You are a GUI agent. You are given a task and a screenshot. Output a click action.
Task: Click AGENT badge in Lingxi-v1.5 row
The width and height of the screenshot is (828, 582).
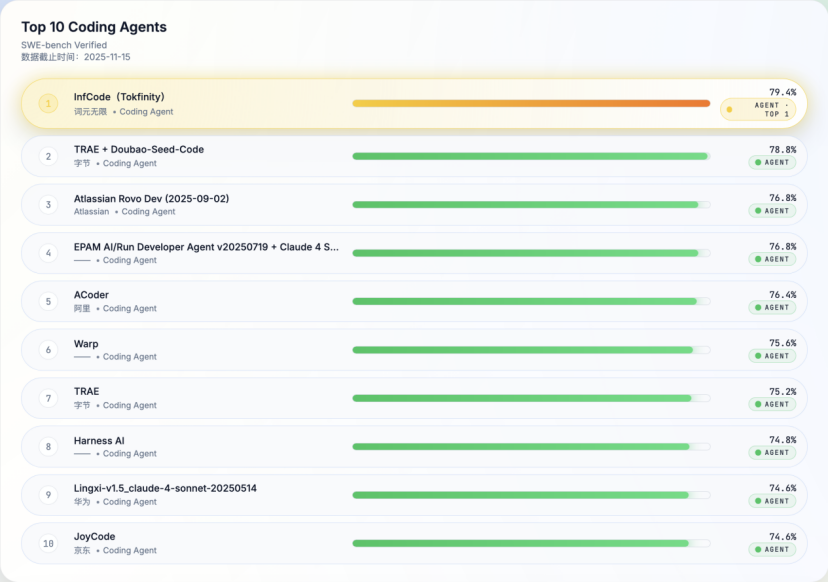(x=772, y=501)
